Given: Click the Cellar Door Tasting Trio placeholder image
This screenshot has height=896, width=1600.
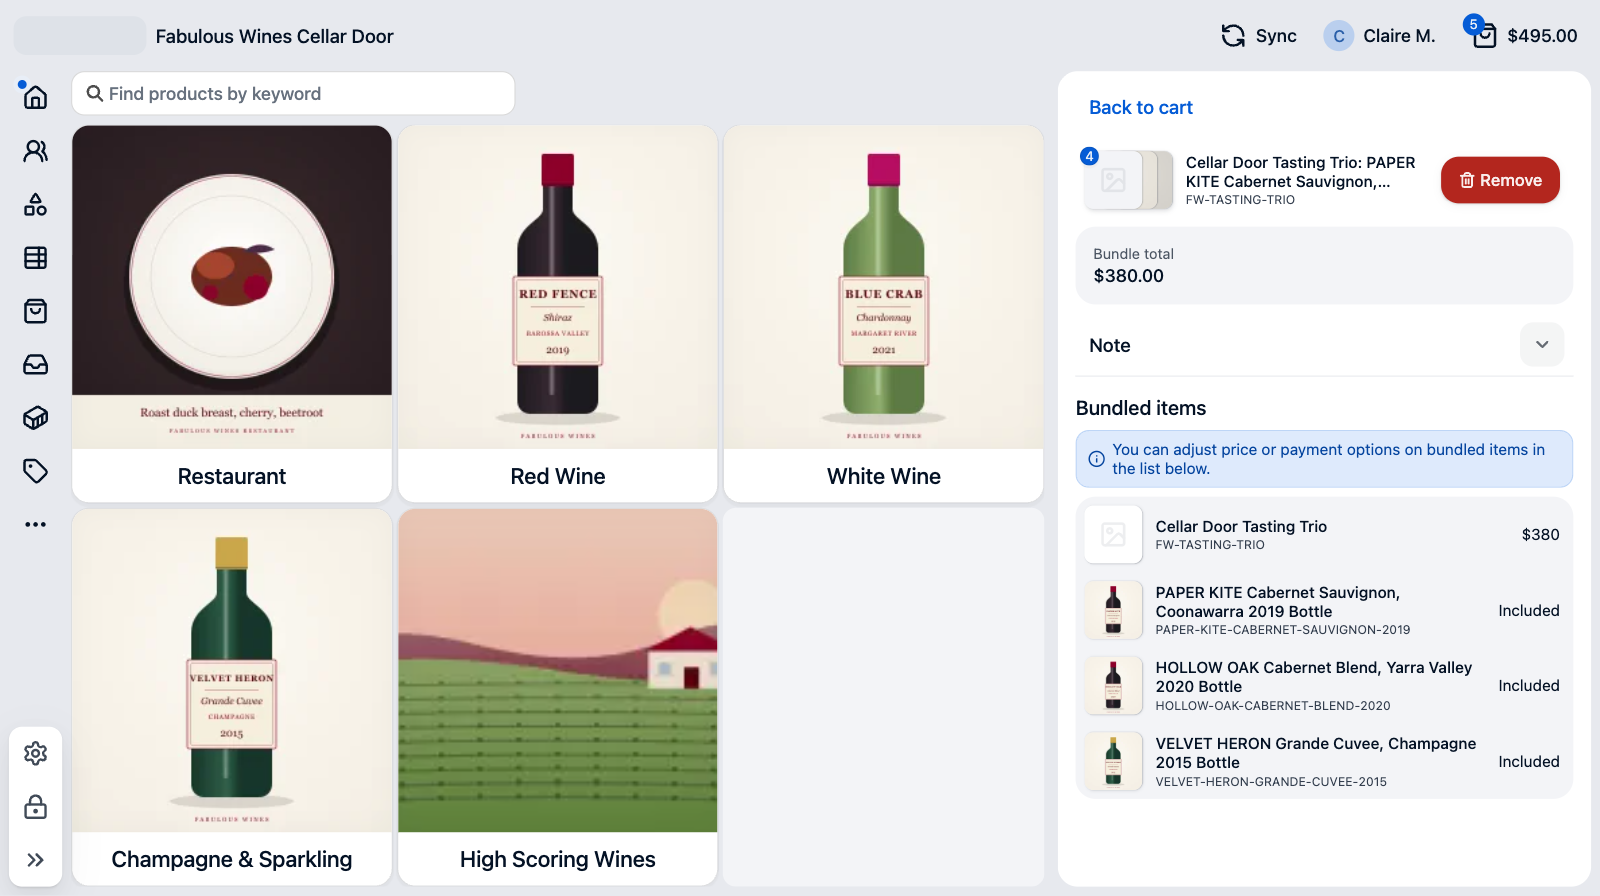Looking at the screenshot, I should 1113,535.
